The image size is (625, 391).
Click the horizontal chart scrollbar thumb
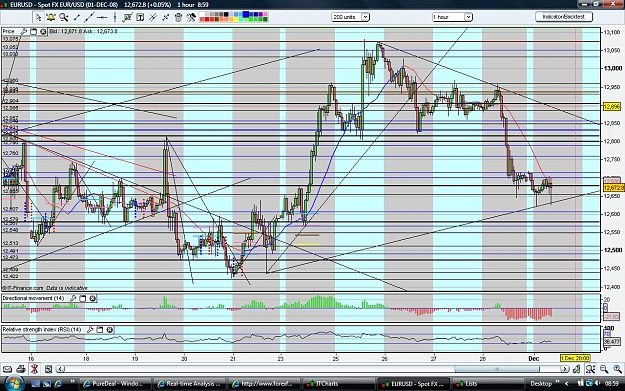click(x=496, y=369)
